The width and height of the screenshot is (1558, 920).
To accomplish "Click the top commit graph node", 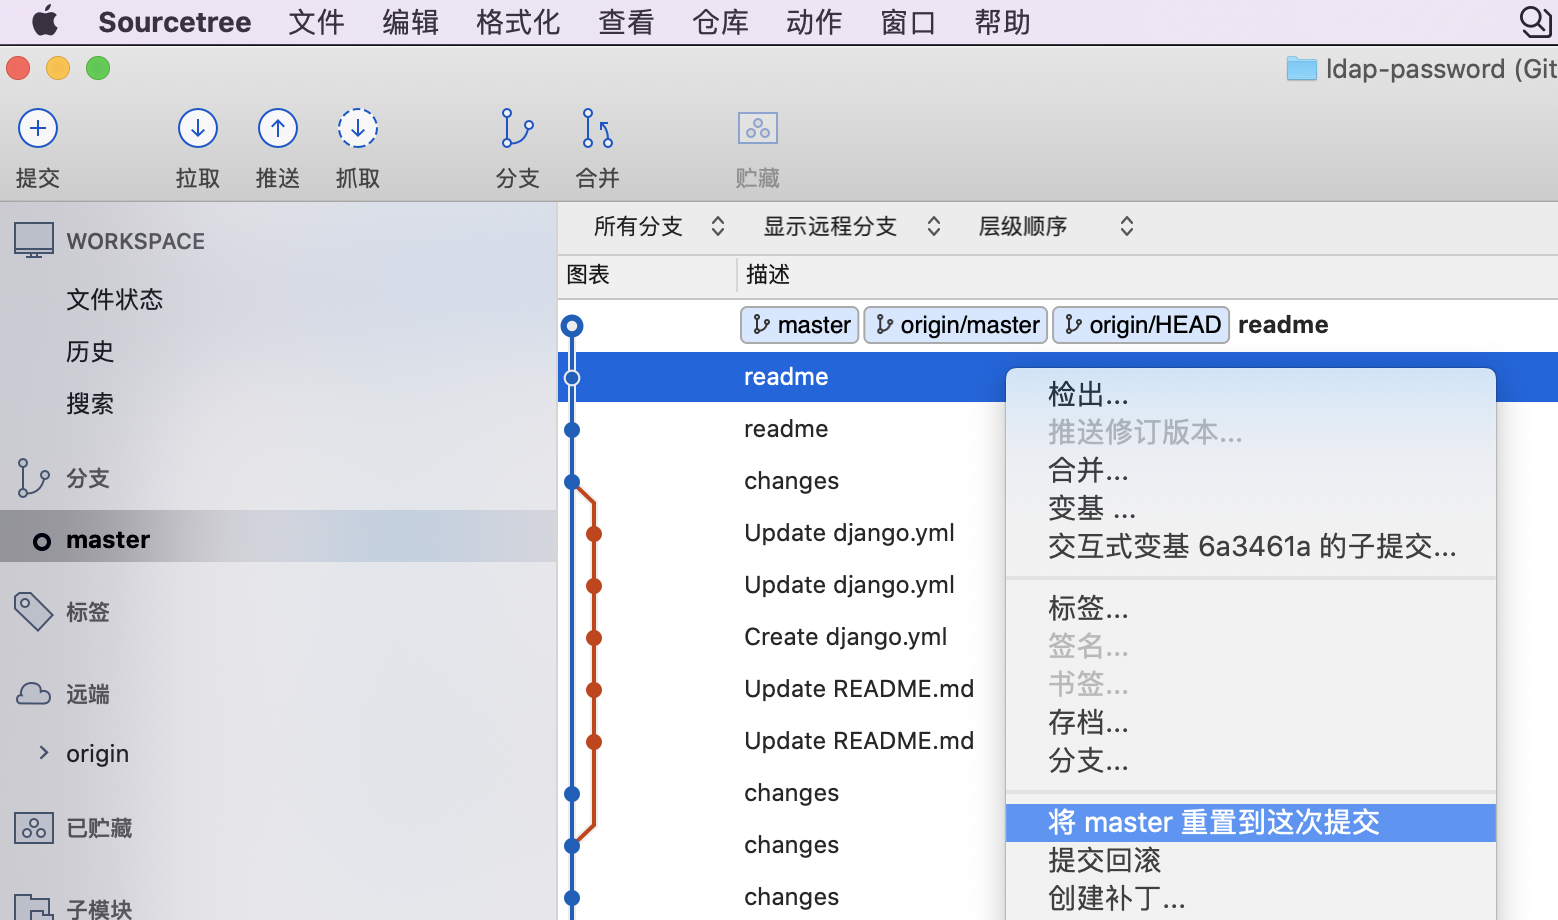I will point(572,326).
